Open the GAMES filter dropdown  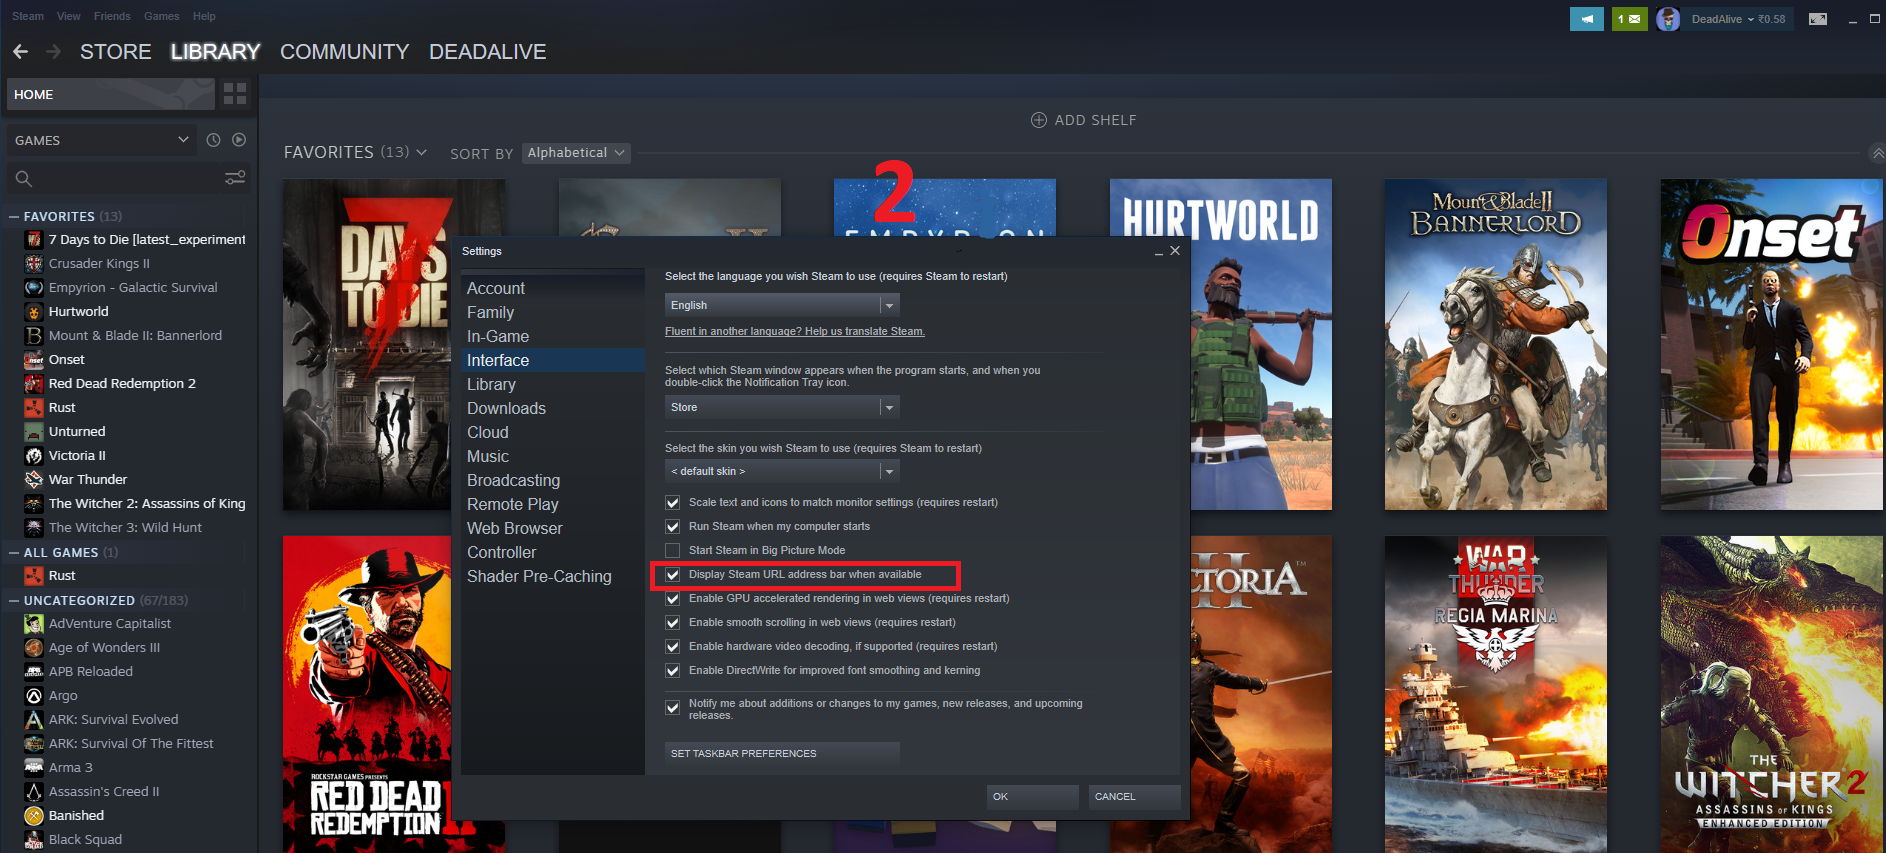coord(101,140)
